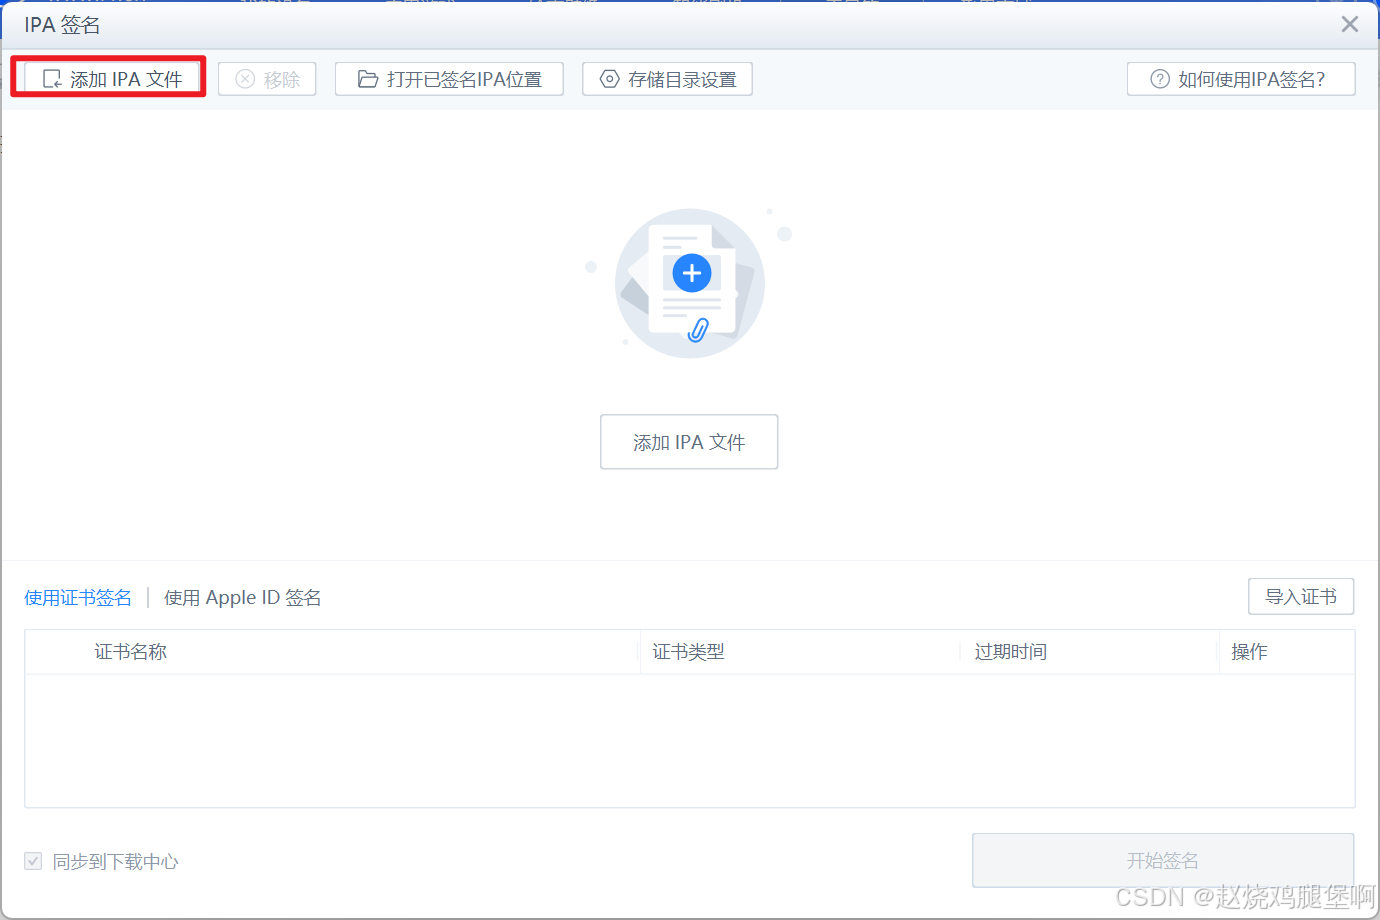Click the 导入证书 import certificate button

tap(1301, 596)
